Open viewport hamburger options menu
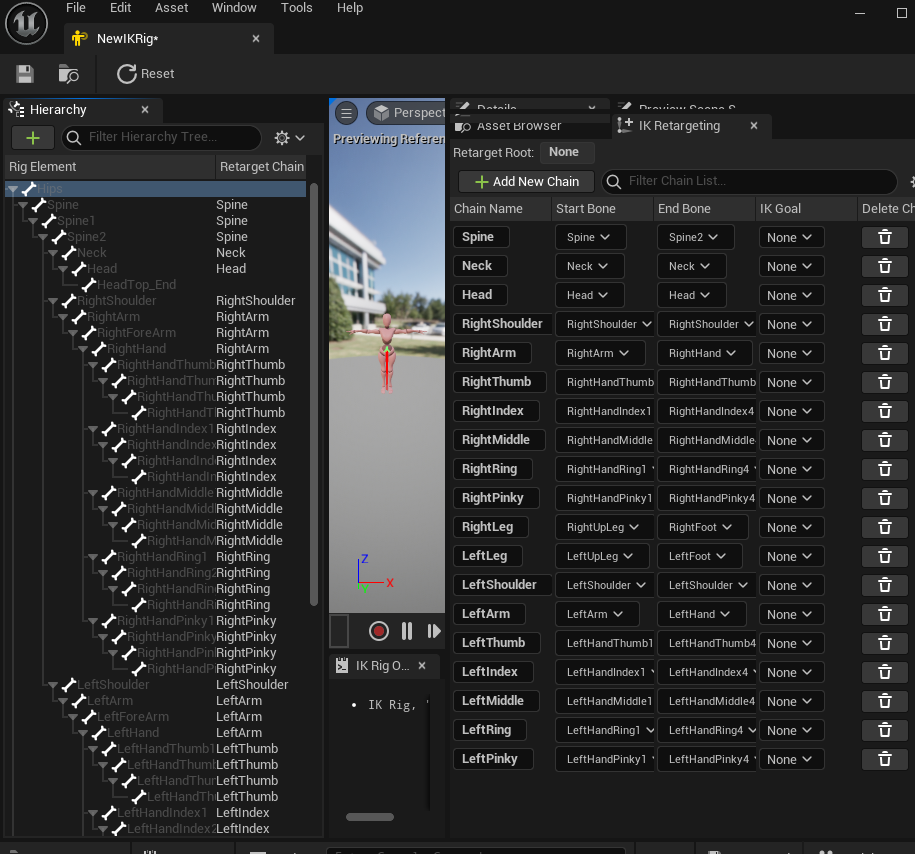The height and width of the screenshot is (854, 915). [x=347, y=113]
